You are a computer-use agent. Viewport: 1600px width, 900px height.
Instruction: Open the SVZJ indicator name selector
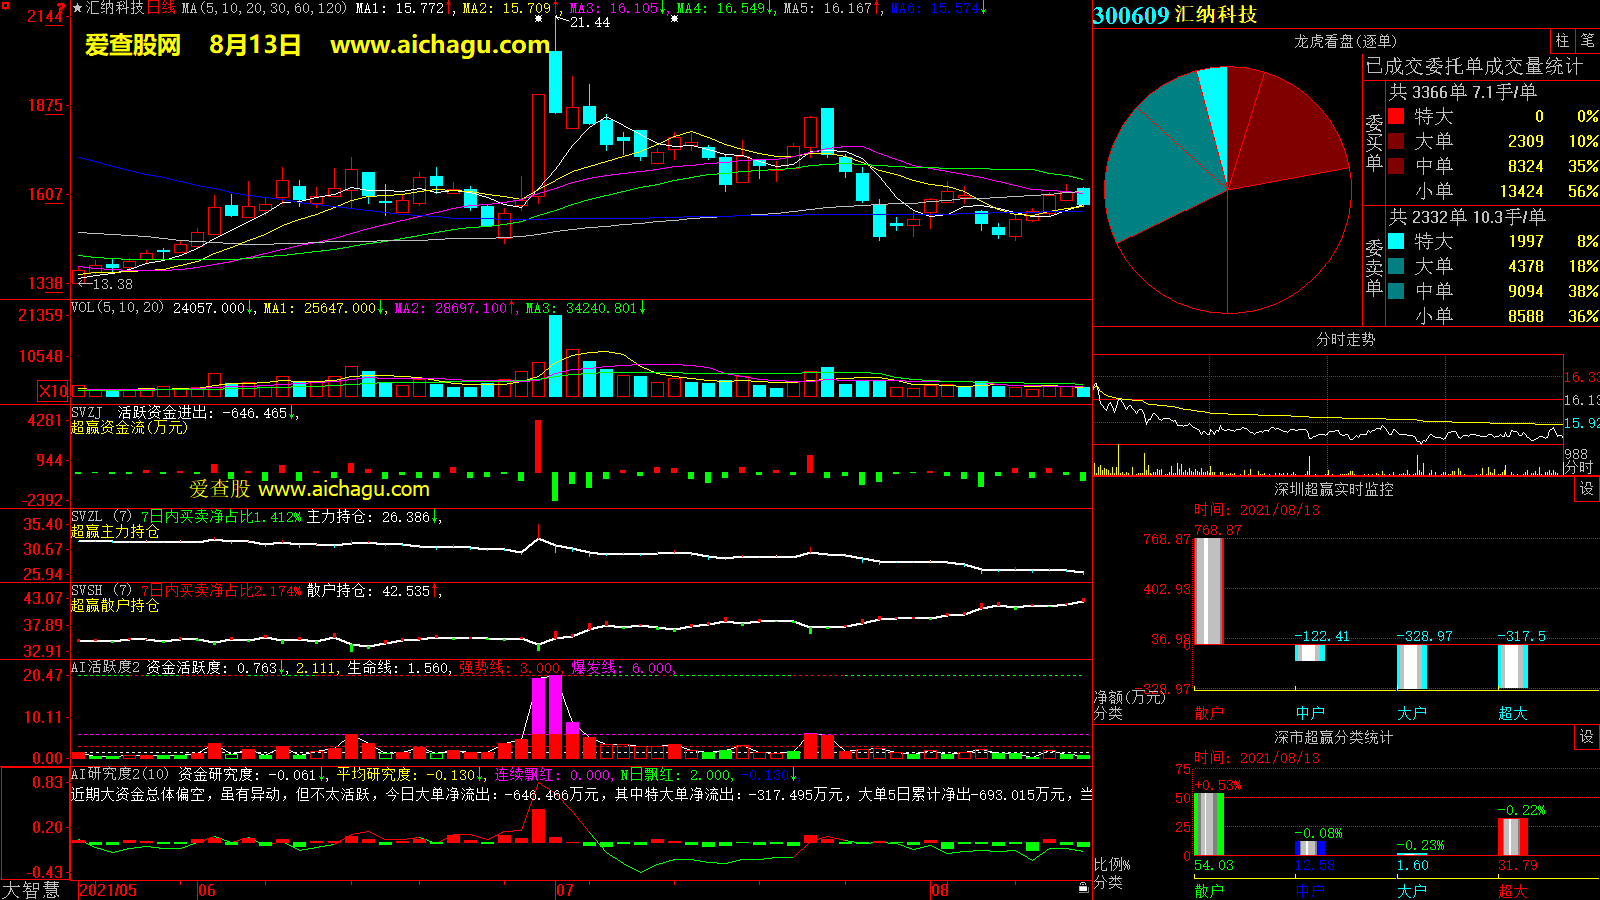click(87, 412)
